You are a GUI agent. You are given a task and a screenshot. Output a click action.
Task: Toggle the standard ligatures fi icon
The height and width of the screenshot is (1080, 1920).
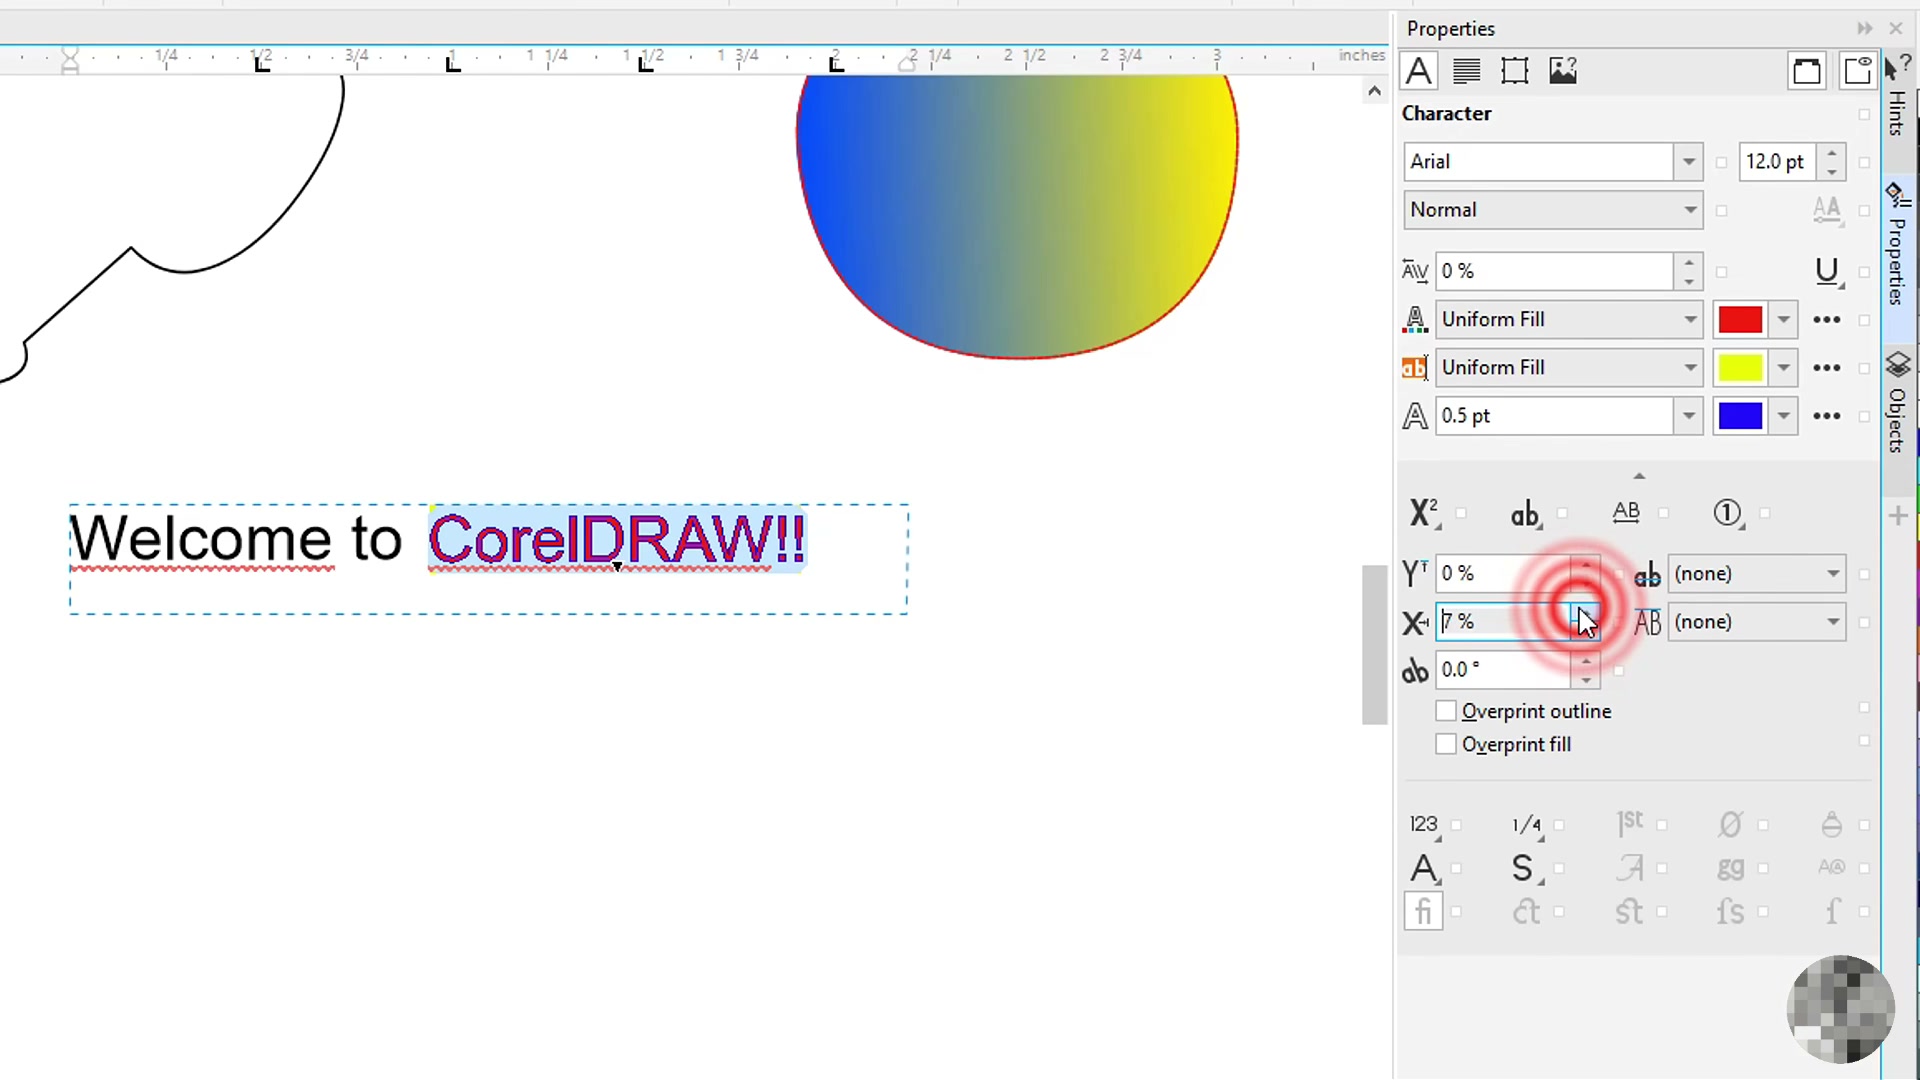point(1423,911)
